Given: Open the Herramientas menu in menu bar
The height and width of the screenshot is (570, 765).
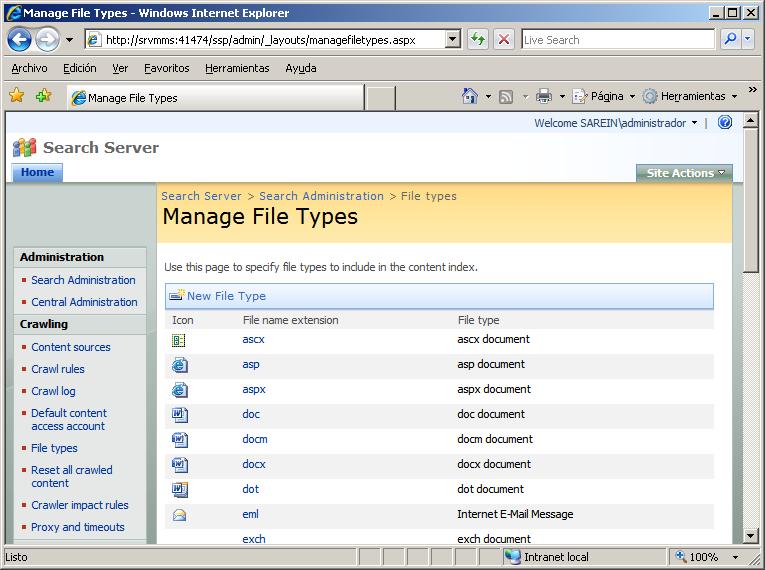Looking at the screenshot, I should pos(237,68).
